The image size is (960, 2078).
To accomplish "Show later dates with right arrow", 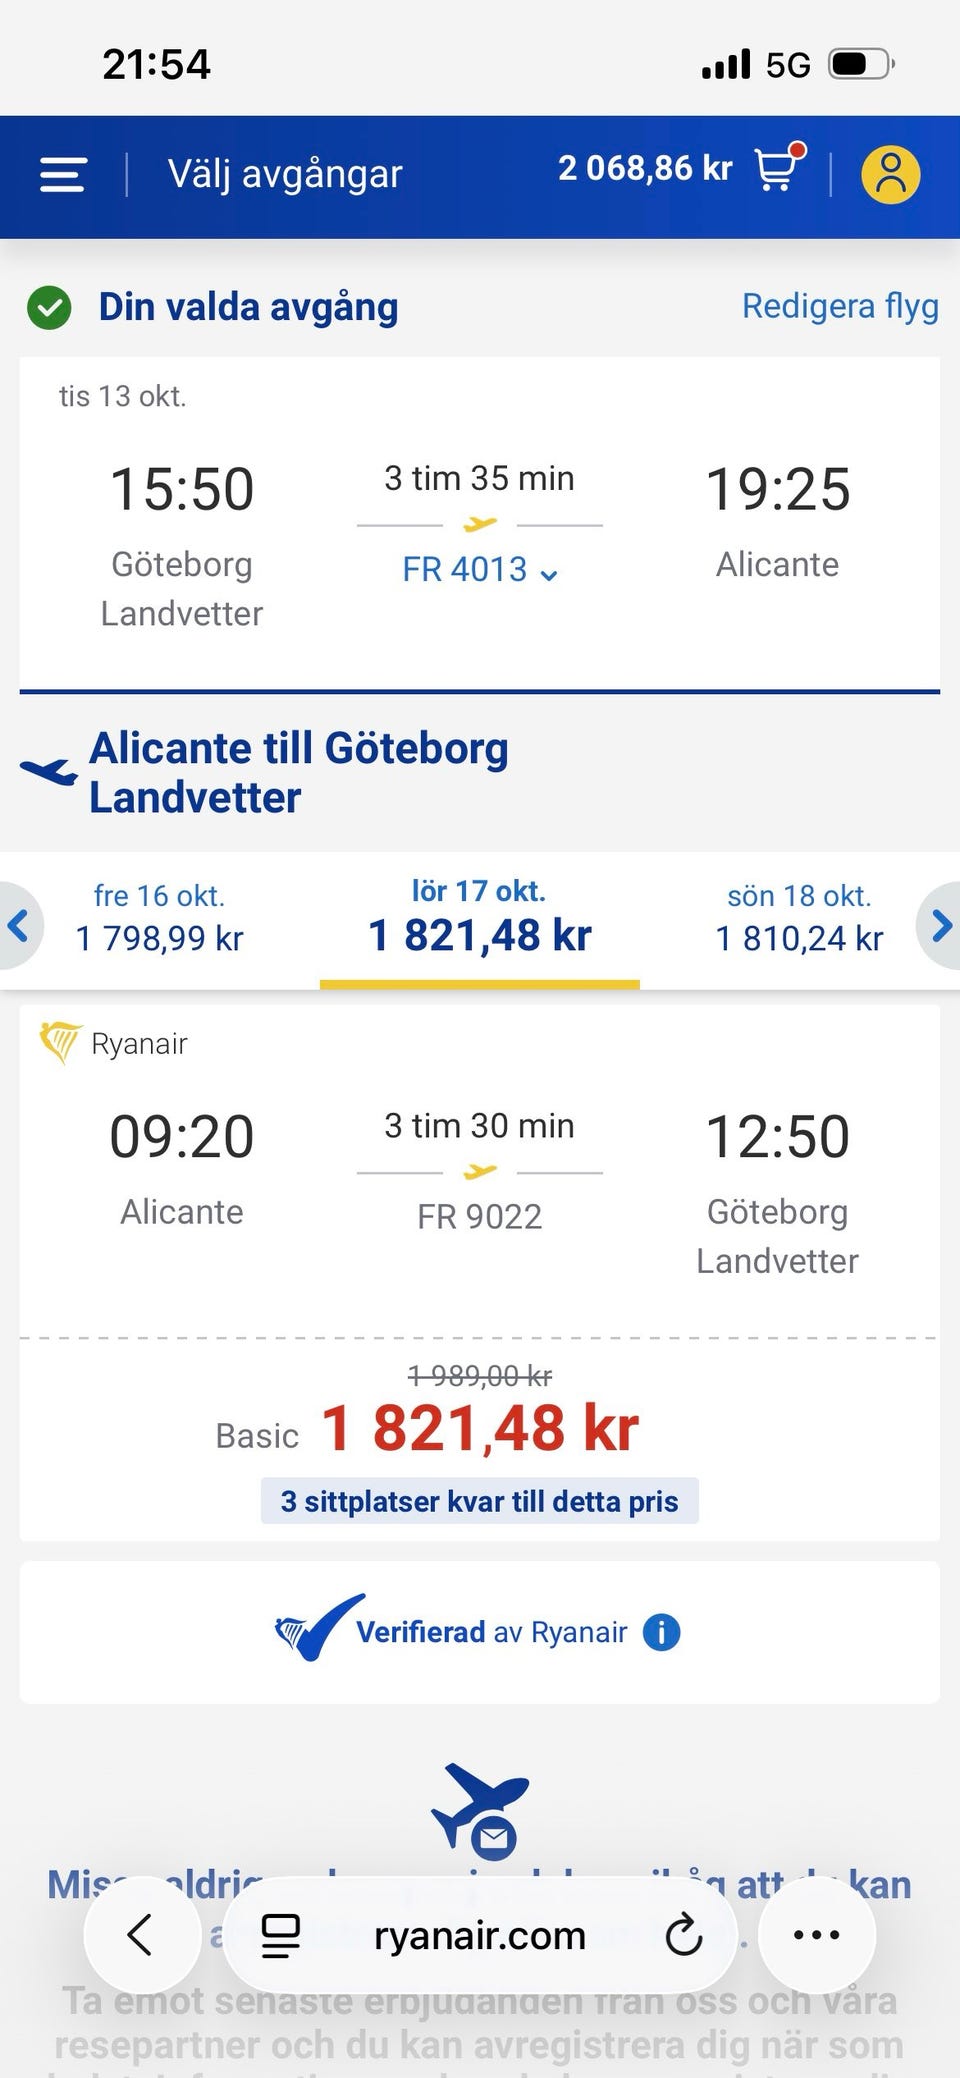I will (941, 926).
